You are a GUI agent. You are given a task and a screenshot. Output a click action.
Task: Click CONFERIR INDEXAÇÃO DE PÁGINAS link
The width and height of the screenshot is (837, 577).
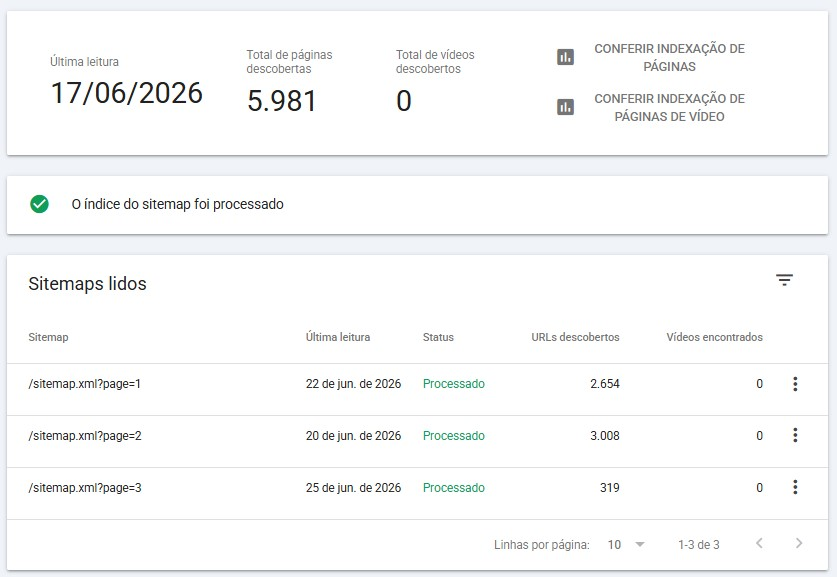(669, 58)
